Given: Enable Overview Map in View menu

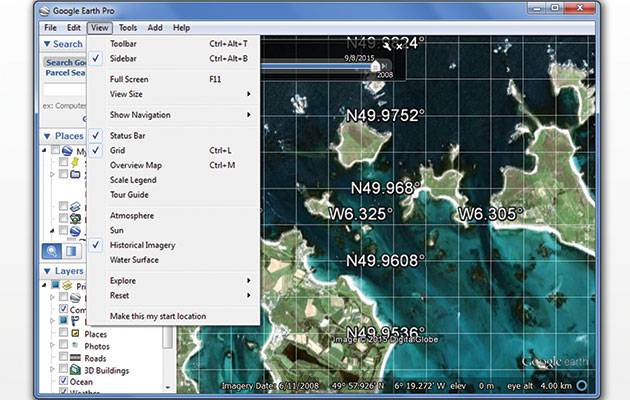Looking at the screenshot, I should [174, 165].
